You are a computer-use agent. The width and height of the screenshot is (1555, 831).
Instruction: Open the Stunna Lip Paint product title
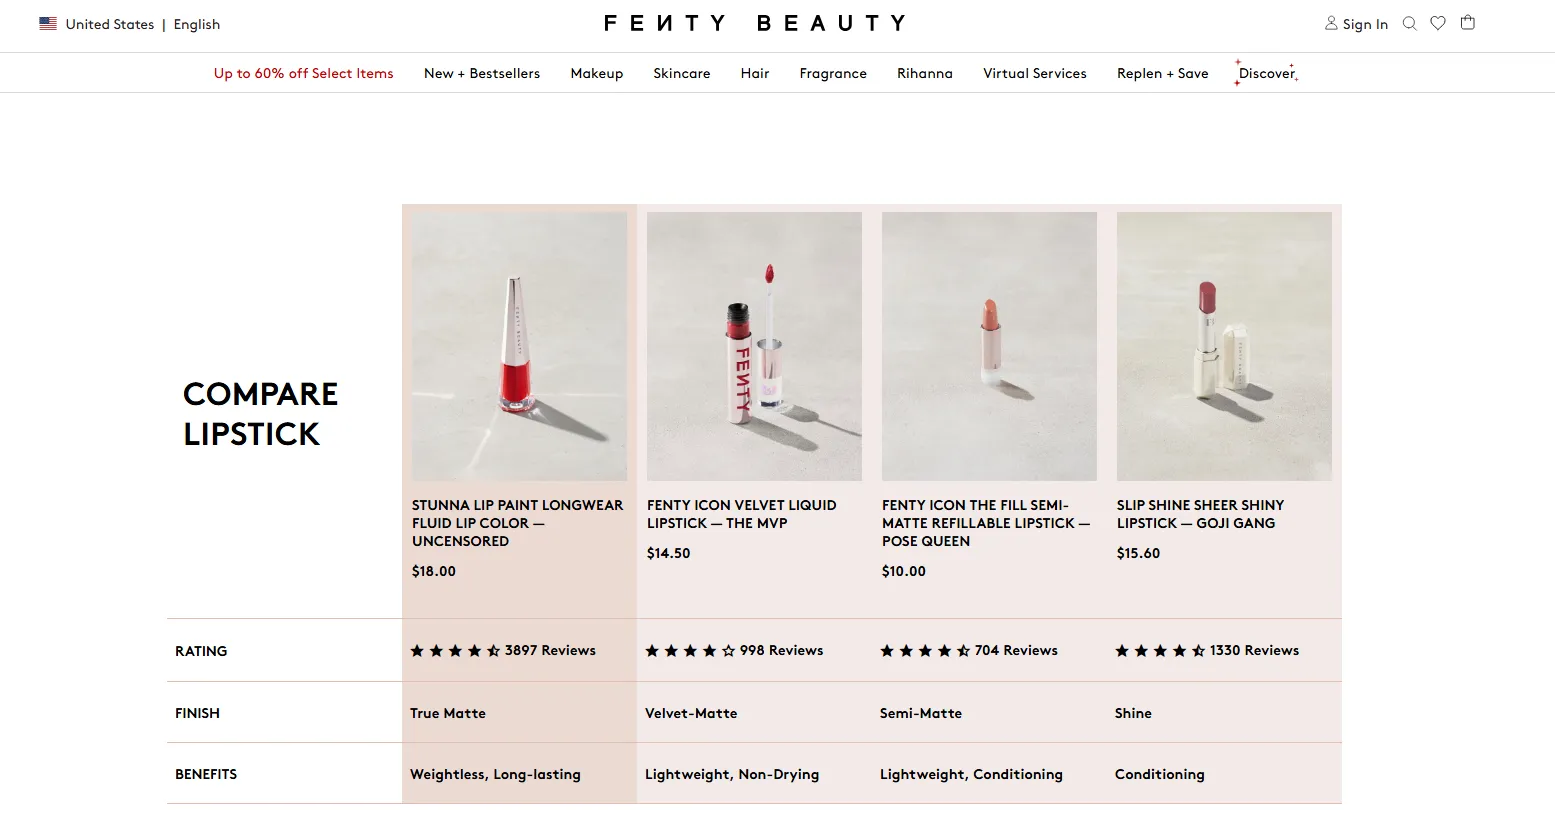[517, 522]
